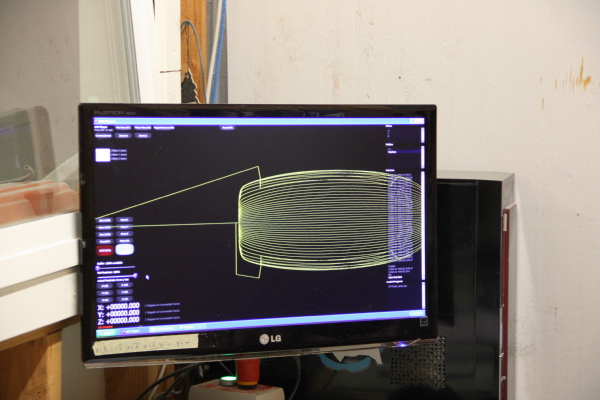Image resolution: width=600 pixels, height=400 pixels.
Task: Click the scrollbar of the long G-code list
Action: tap(423, 225)
